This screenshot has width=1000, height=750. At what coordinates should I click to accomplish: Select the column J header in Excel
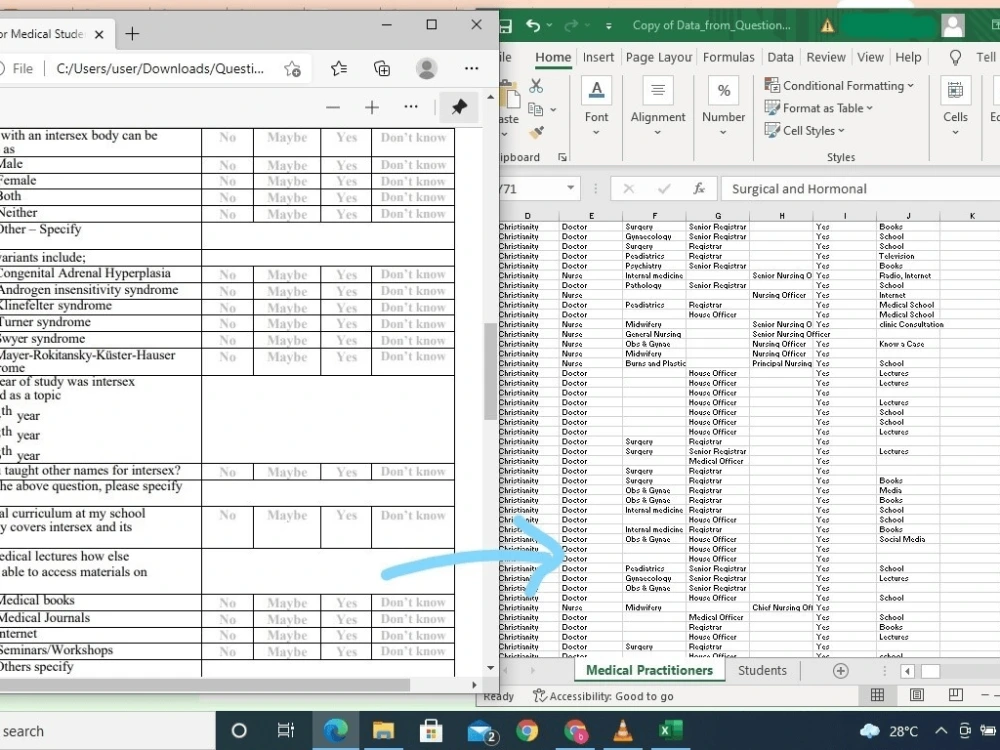point(908,216)
